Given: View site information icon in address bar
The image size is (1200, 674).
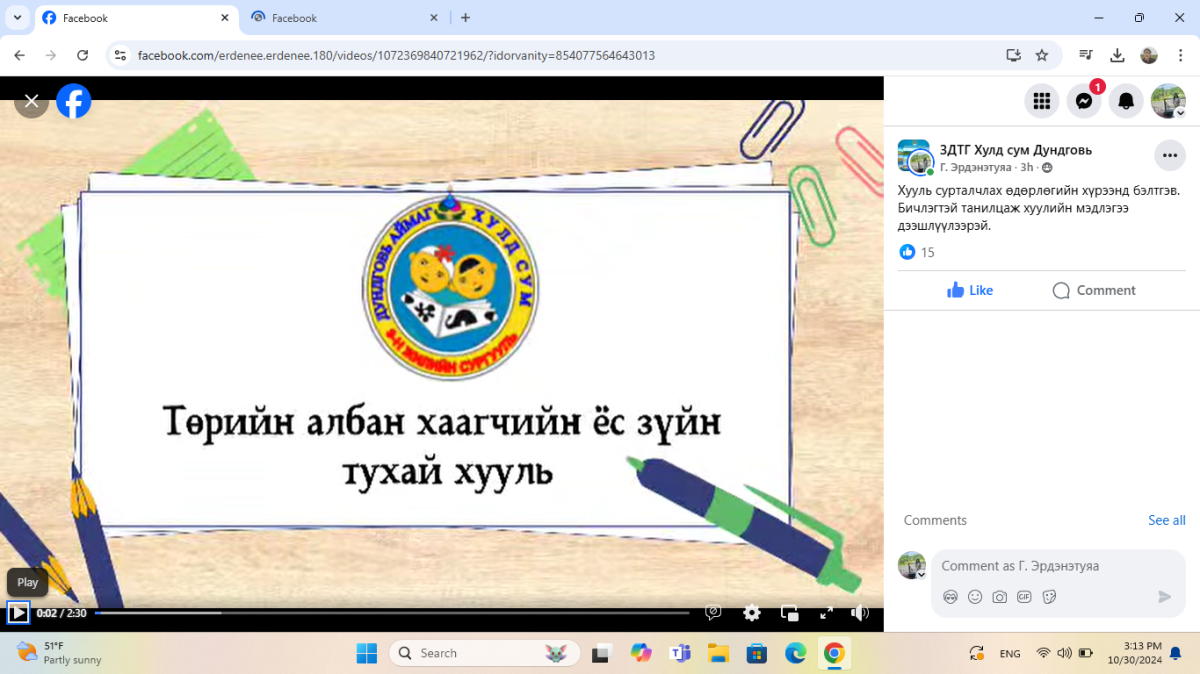Looking at the screenshot, I should click(x=120, y=55).
